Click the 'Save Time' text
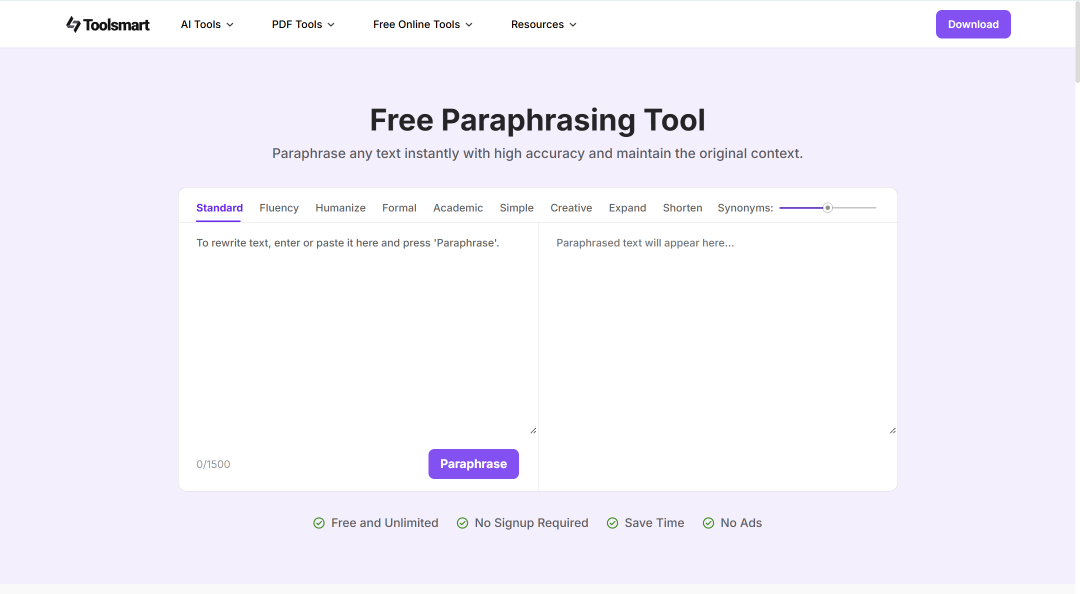The width and height of the screenshot is (1080, 594). click(654, 523)
